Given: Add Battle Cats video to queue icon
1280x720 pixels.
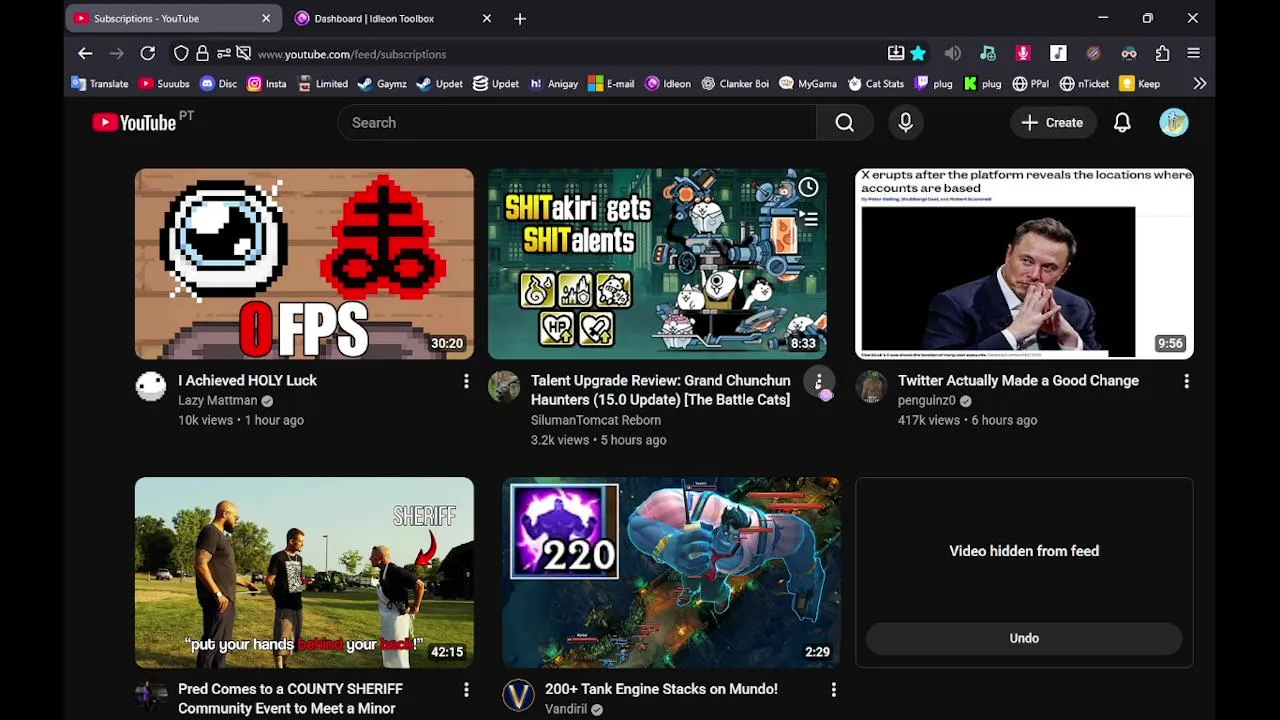Looking at the screenshot, I should click(808, 219).
